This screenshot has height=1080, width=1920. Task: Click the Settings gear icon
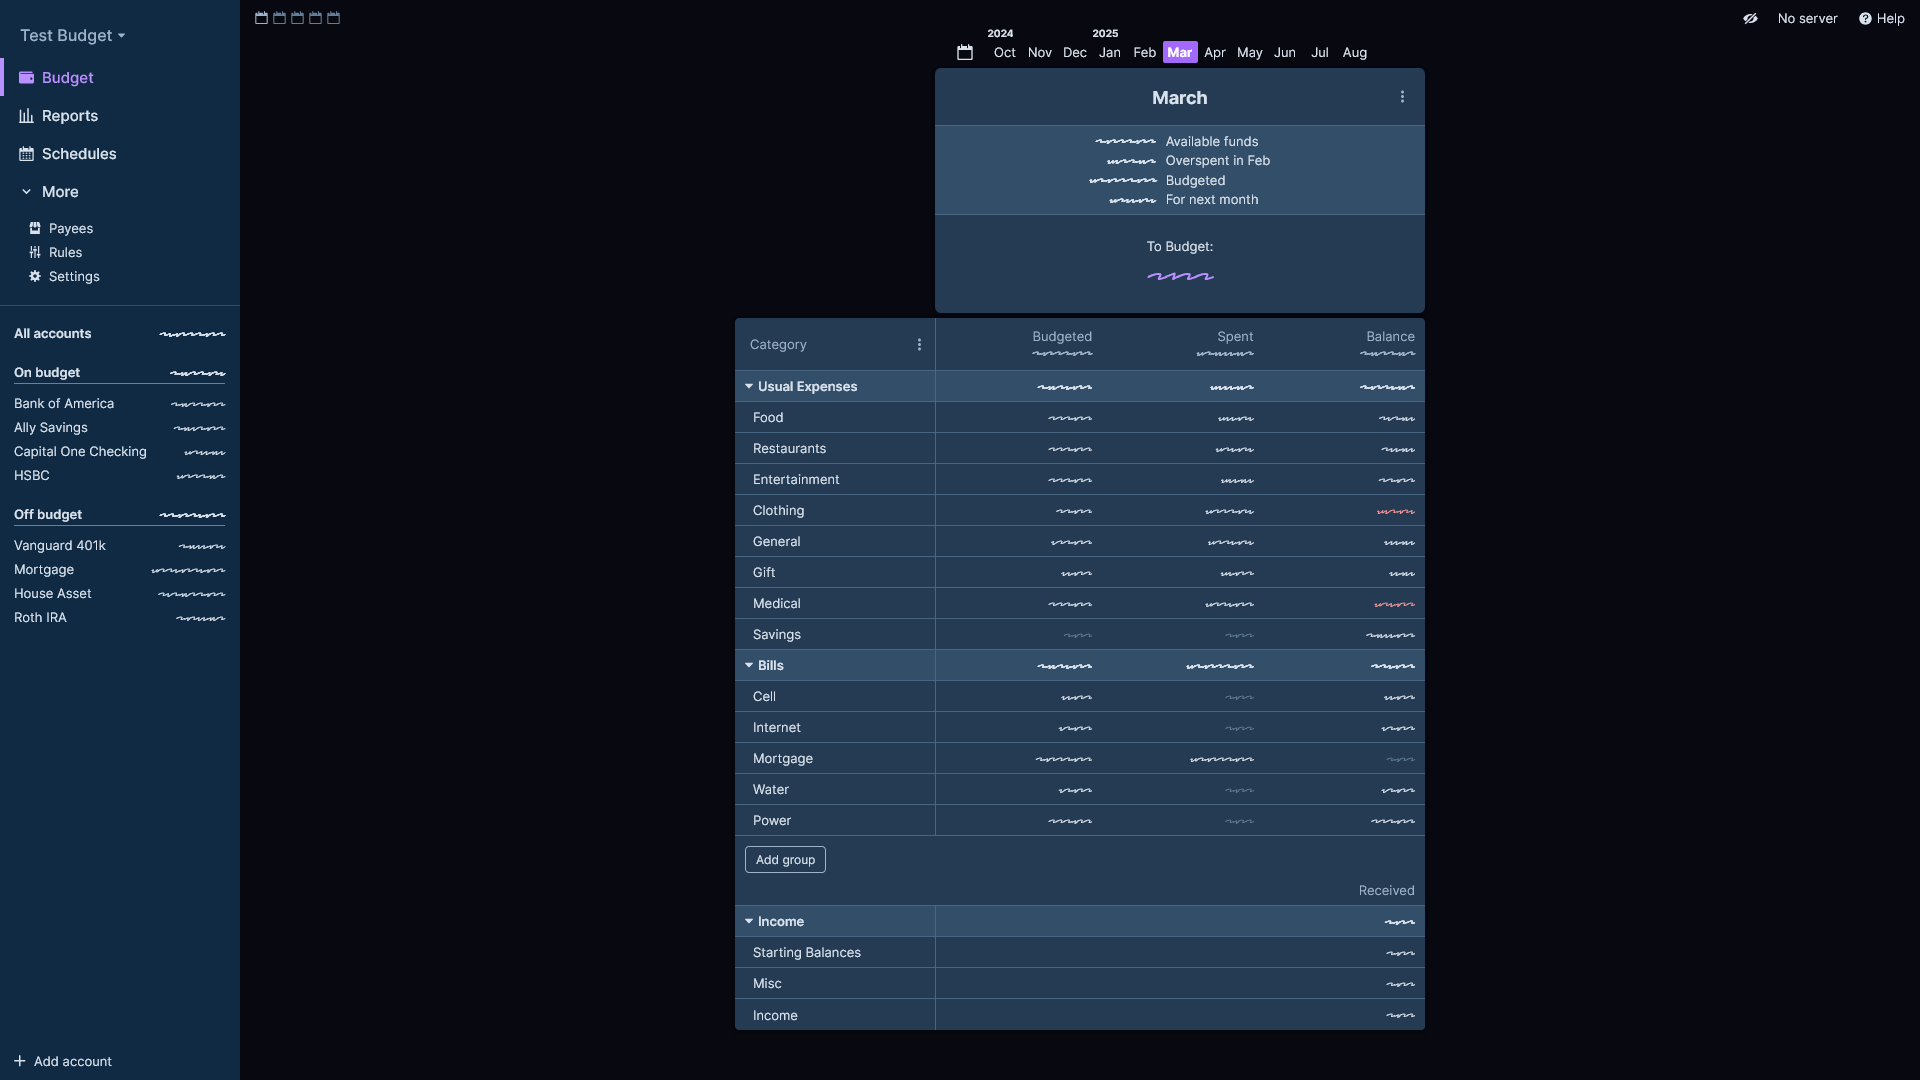click(35, 277)
